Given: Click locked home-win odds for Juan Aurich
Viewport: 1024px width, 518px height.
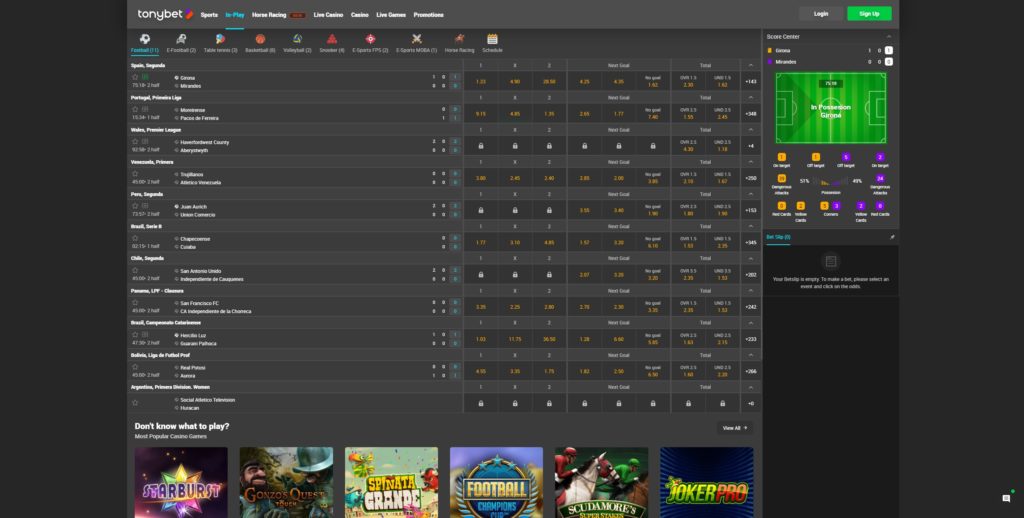Looking at the screenshot, I should (481, 210).
